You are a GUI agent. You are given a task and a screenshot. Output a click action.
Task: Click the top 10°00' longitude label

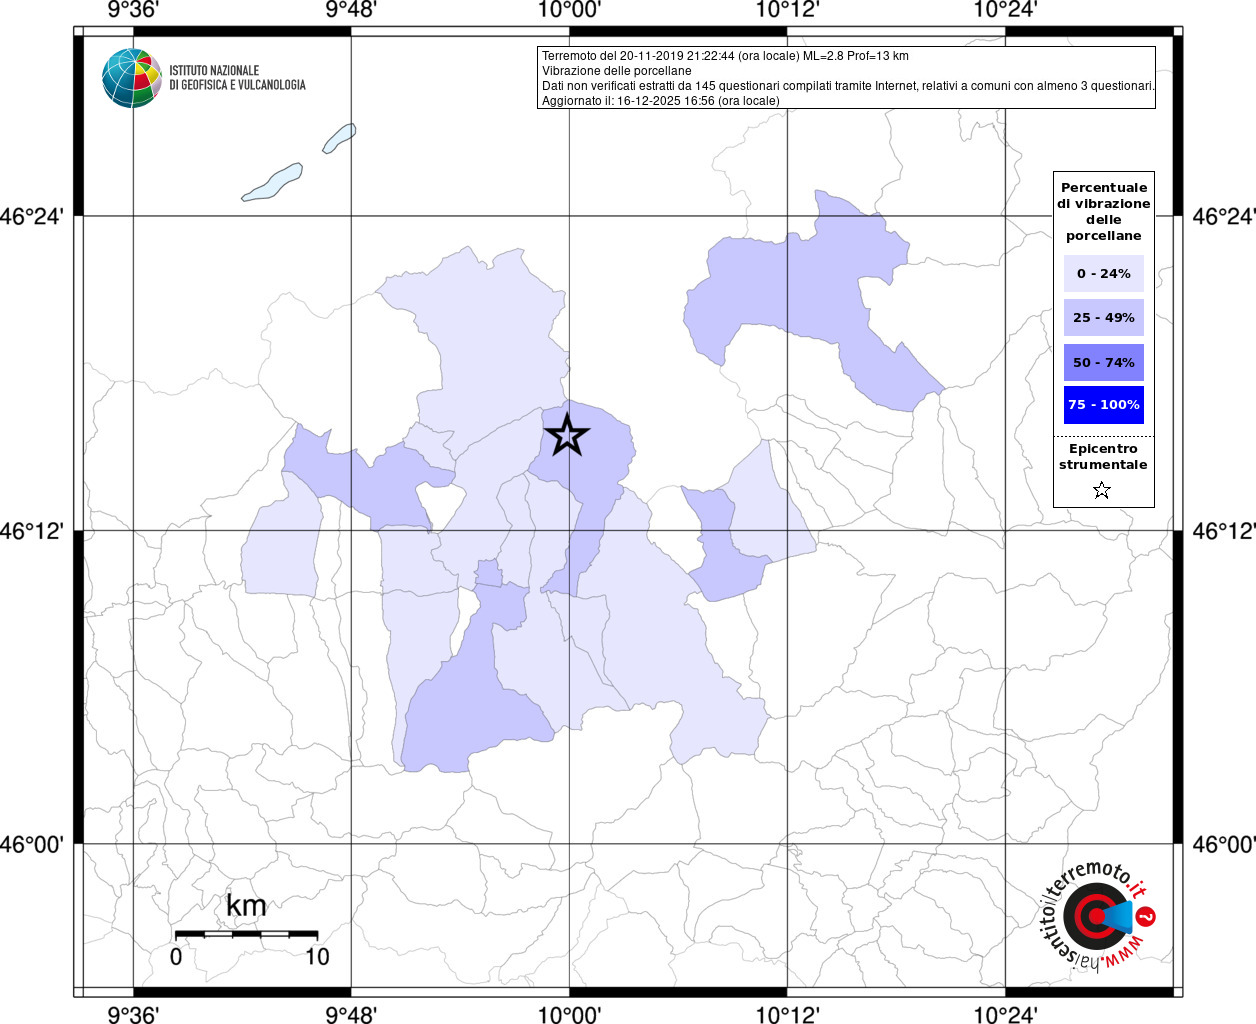click(x=569, y=10)
